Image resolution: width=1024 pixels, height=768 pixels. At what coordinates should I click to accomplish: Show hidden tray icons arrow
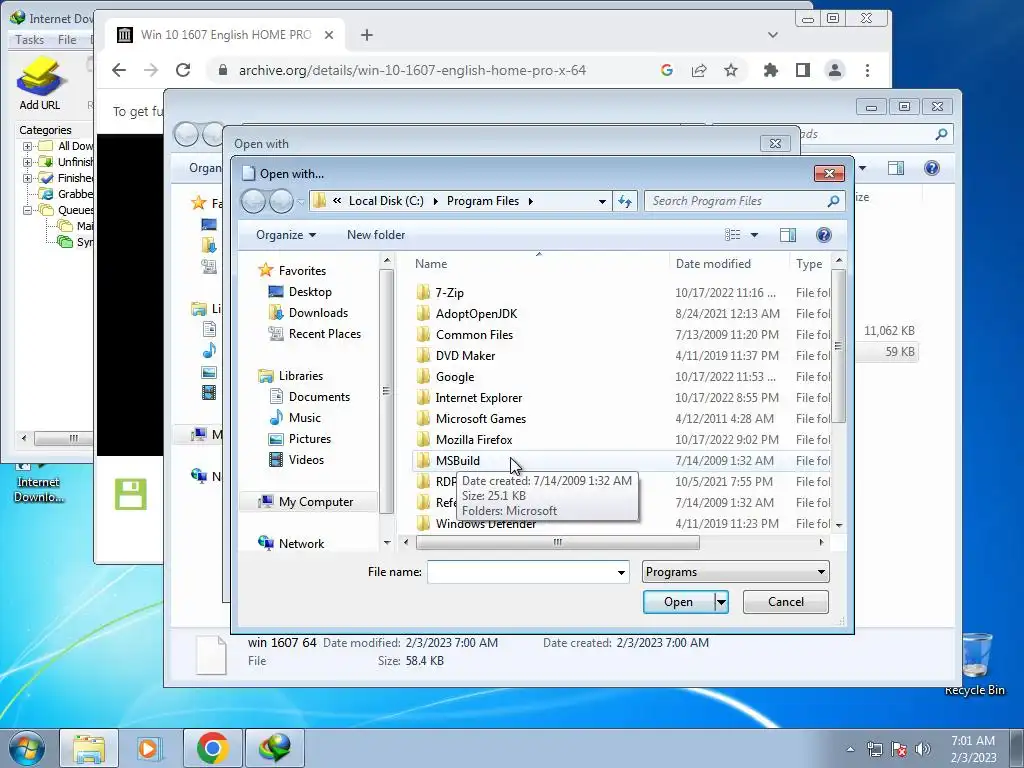point(850,749)
